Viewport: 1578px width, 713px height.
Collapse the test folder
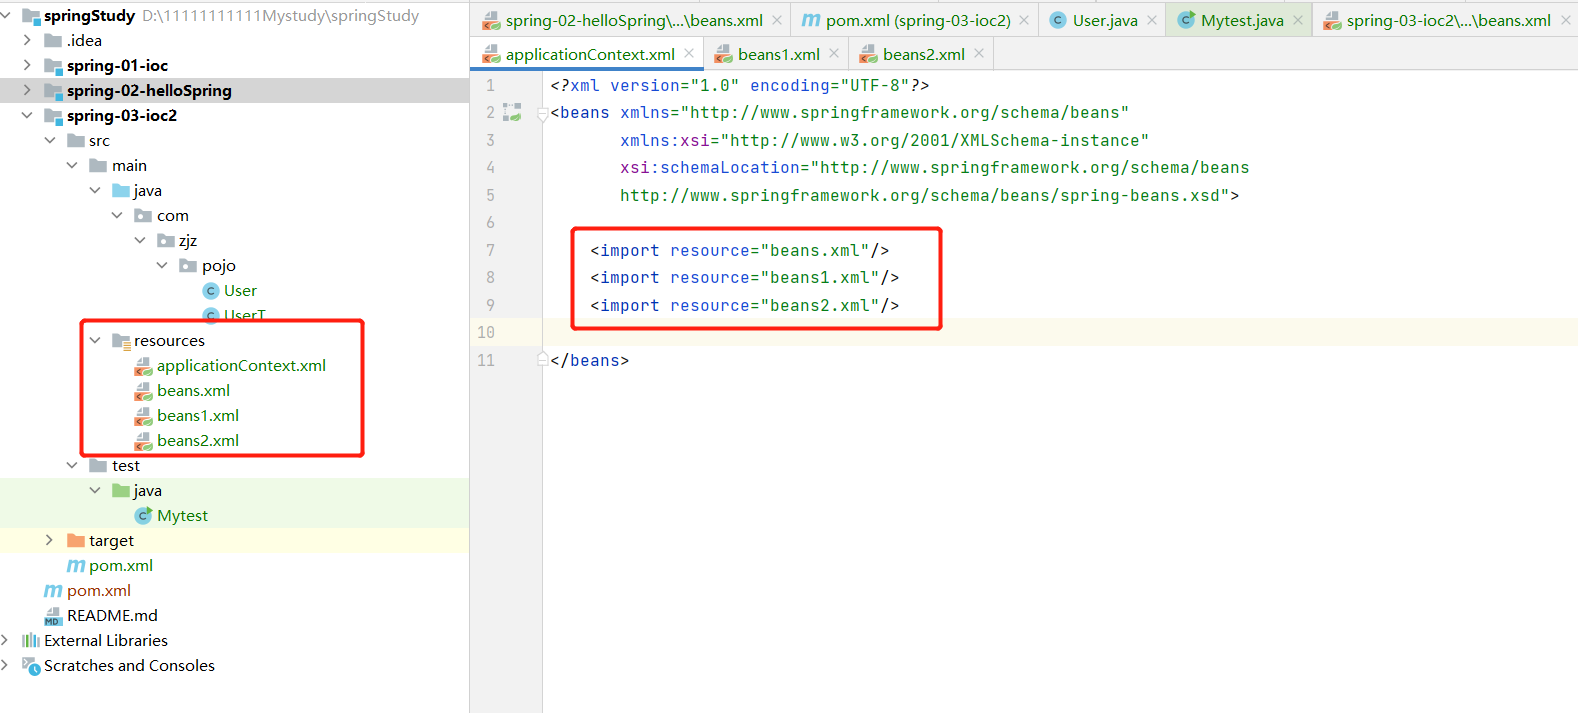click(72, 466)
